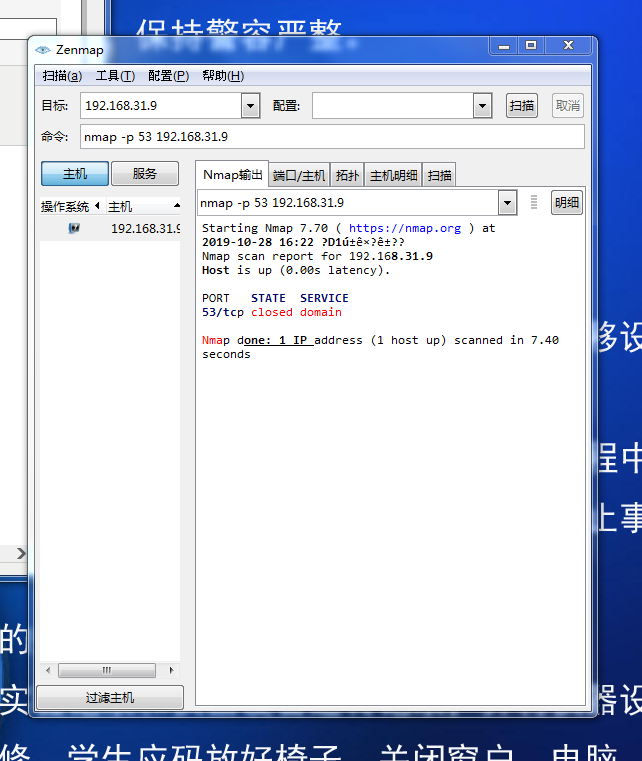Screen dimensions: 642x761
Task: Click the 目标 field containing 192.168.31.9
Action: [x=161, y=106]
